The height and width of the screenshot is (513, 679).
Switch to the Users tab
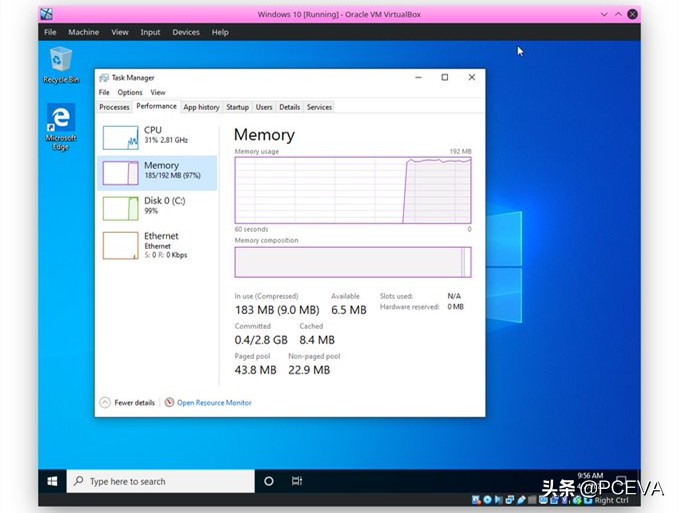coord(264,107)
